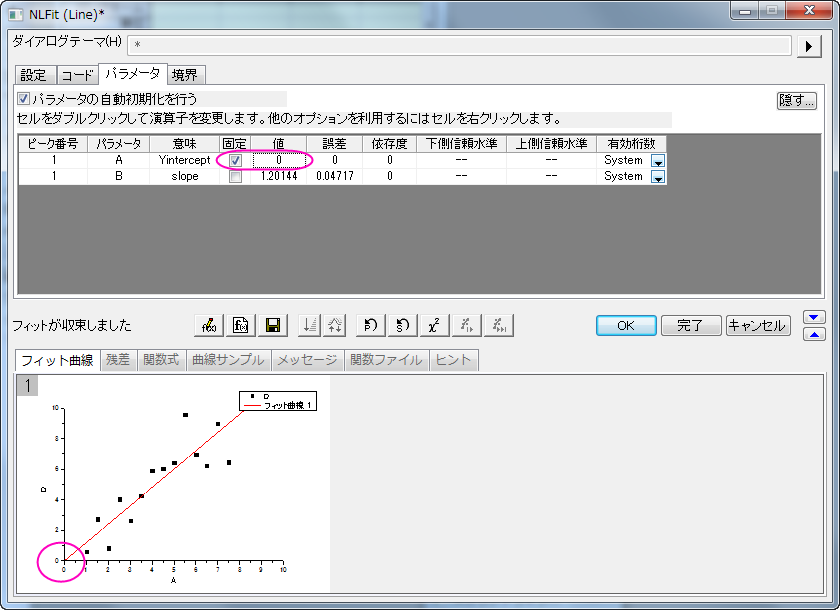Click the 隠す... button
This screenshot has width=840, height=610.
coord(797,100)
